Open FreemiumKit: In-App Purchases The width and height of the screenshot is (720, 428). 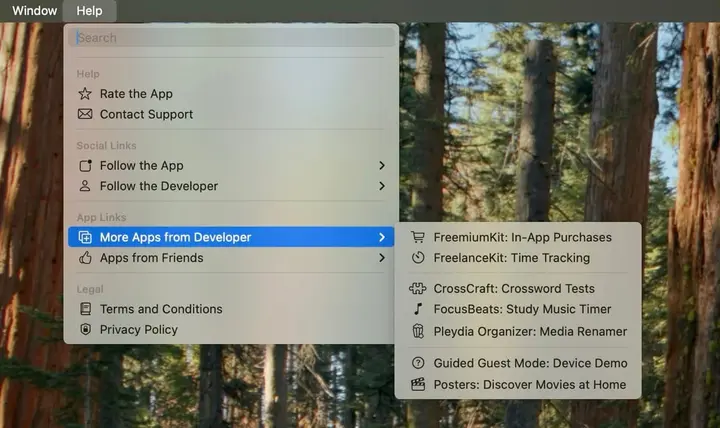click(x=518, y=237)
